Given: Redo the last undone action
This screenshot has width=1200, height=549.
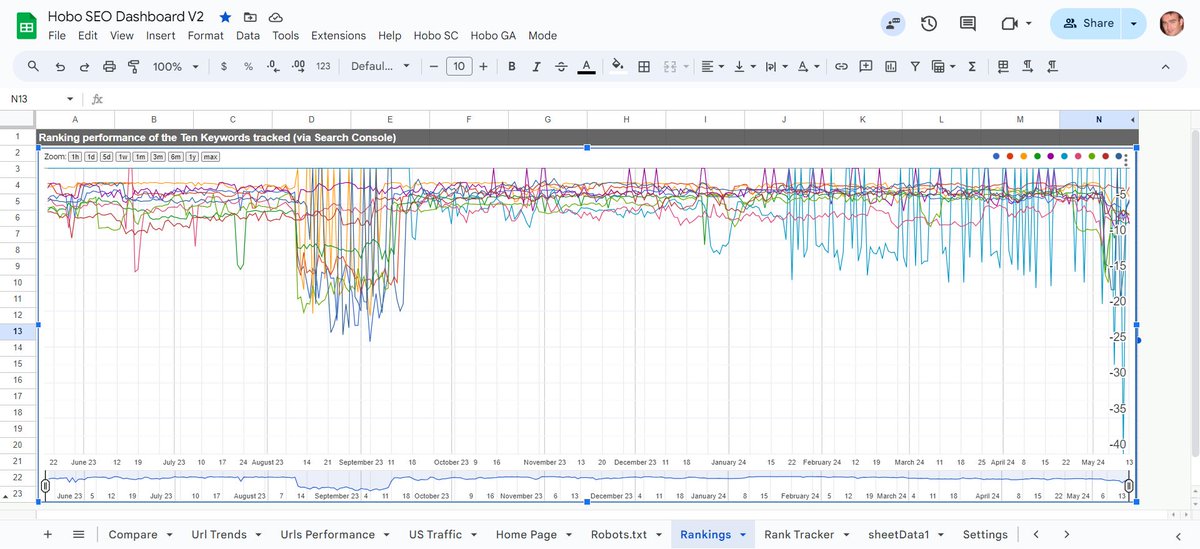Looking at the screenshot, I should (x=84, y=66).
